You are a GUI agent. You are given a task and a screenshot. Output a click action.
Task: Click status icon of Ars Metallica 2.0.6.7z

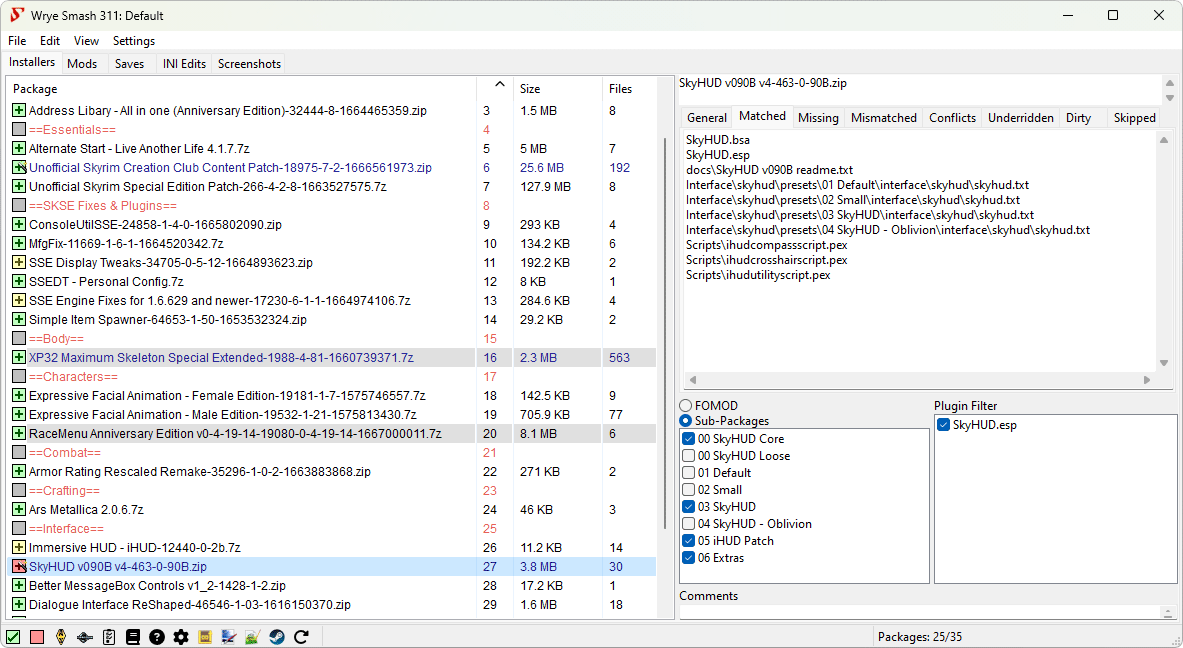tap(20, 510)
